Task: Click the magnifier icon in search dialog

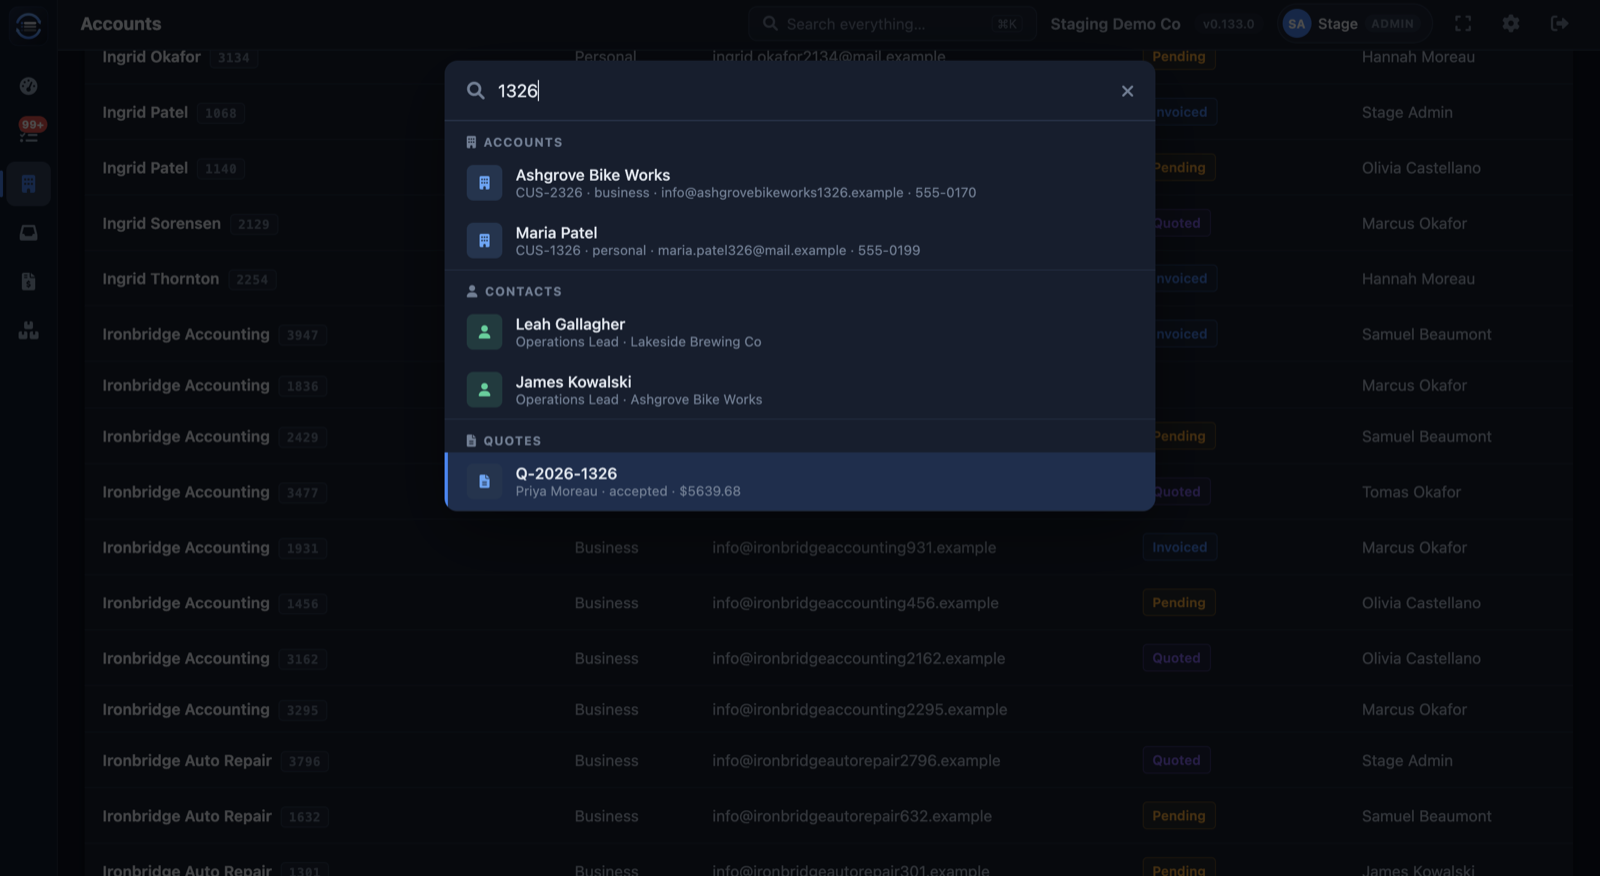Action: [x=476, y=91]
